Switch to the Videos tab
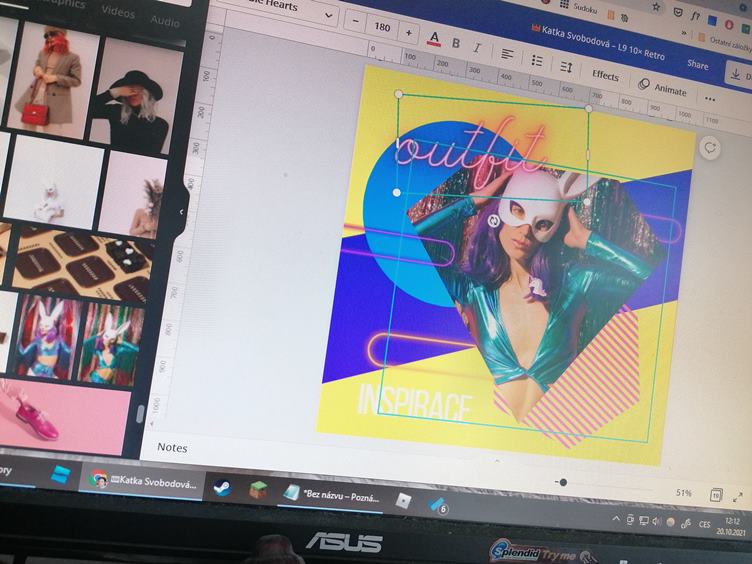752x564 pixels. (118, 12)
